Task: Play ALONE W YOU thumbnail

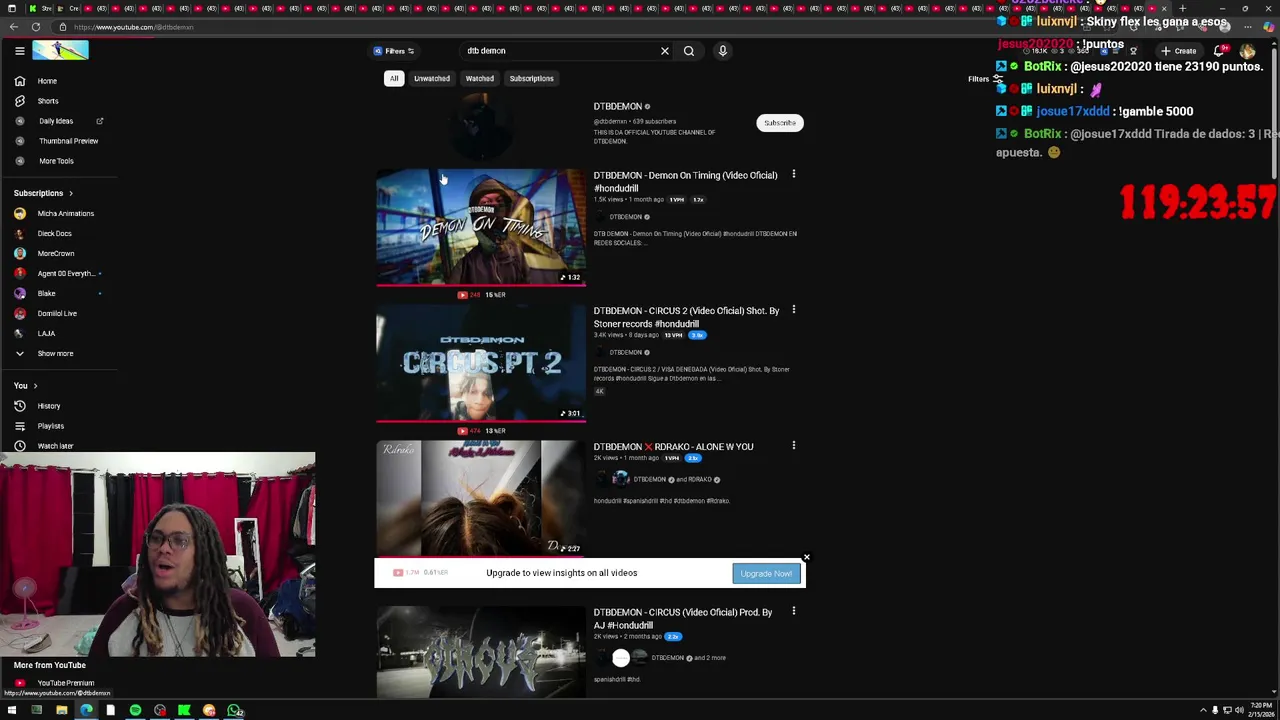Action: 481,498
